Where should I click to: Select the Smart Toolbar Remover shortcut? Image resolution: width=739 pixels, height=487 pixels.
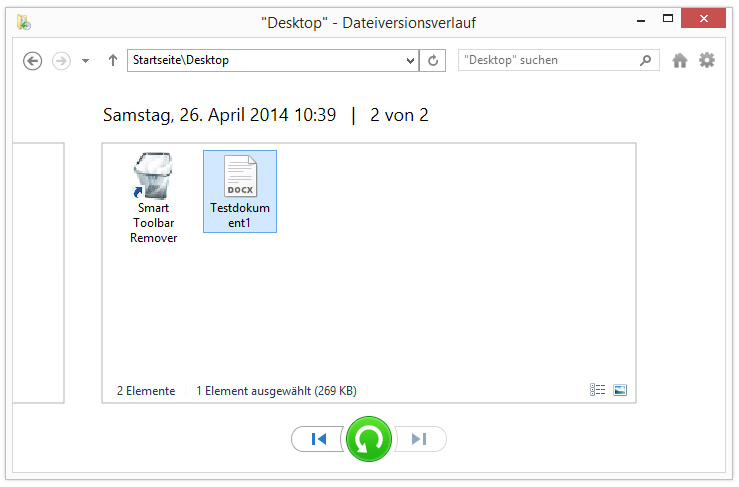coord(153,198)
